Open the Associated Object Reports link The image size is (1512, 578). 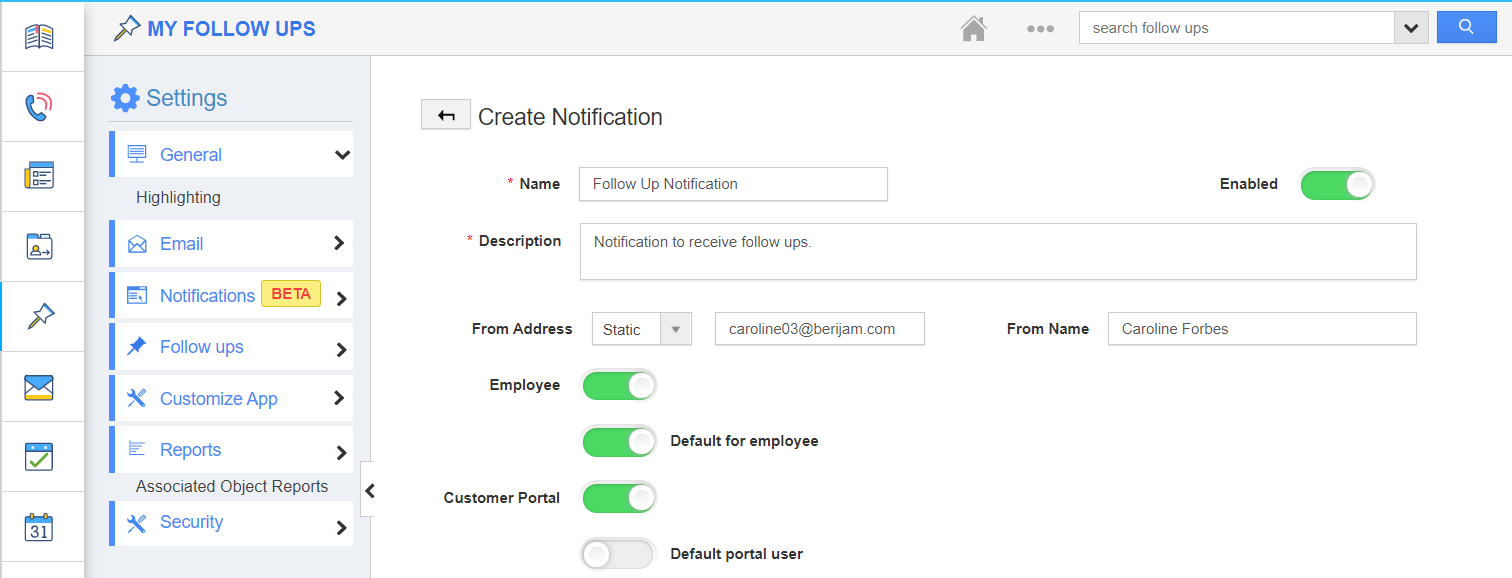pos(232,487)
